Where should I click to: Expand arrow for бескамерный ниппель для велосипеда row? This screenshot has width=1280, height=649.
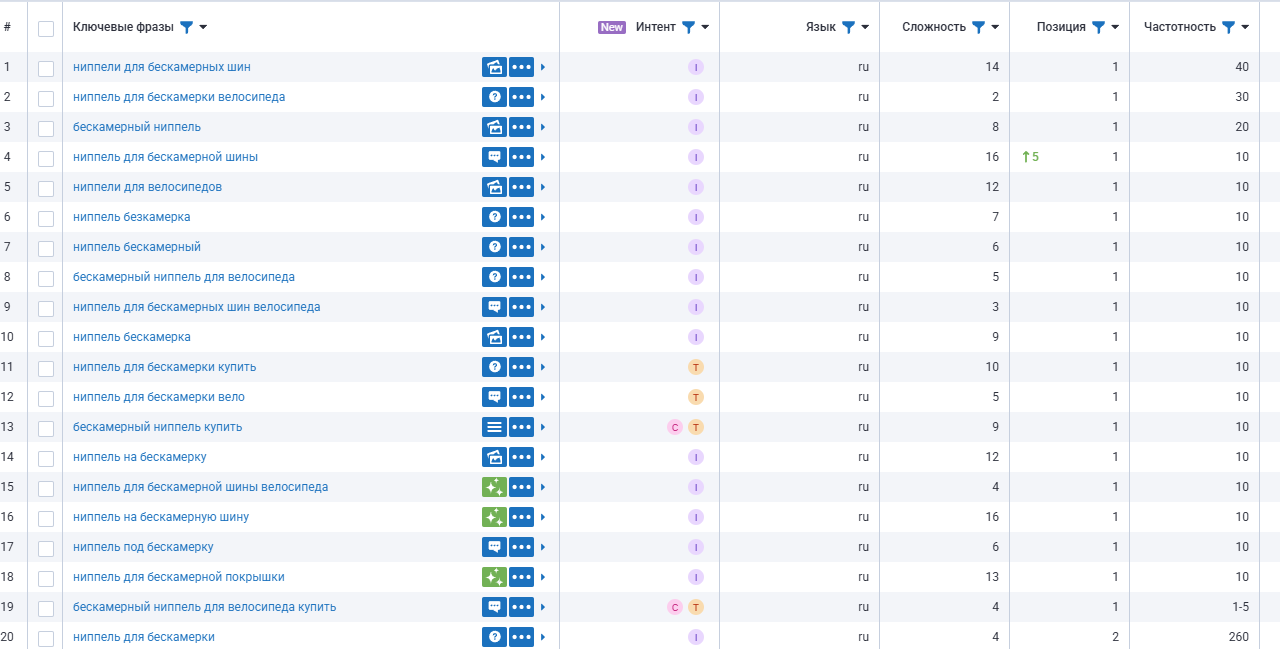coord(543,277)
